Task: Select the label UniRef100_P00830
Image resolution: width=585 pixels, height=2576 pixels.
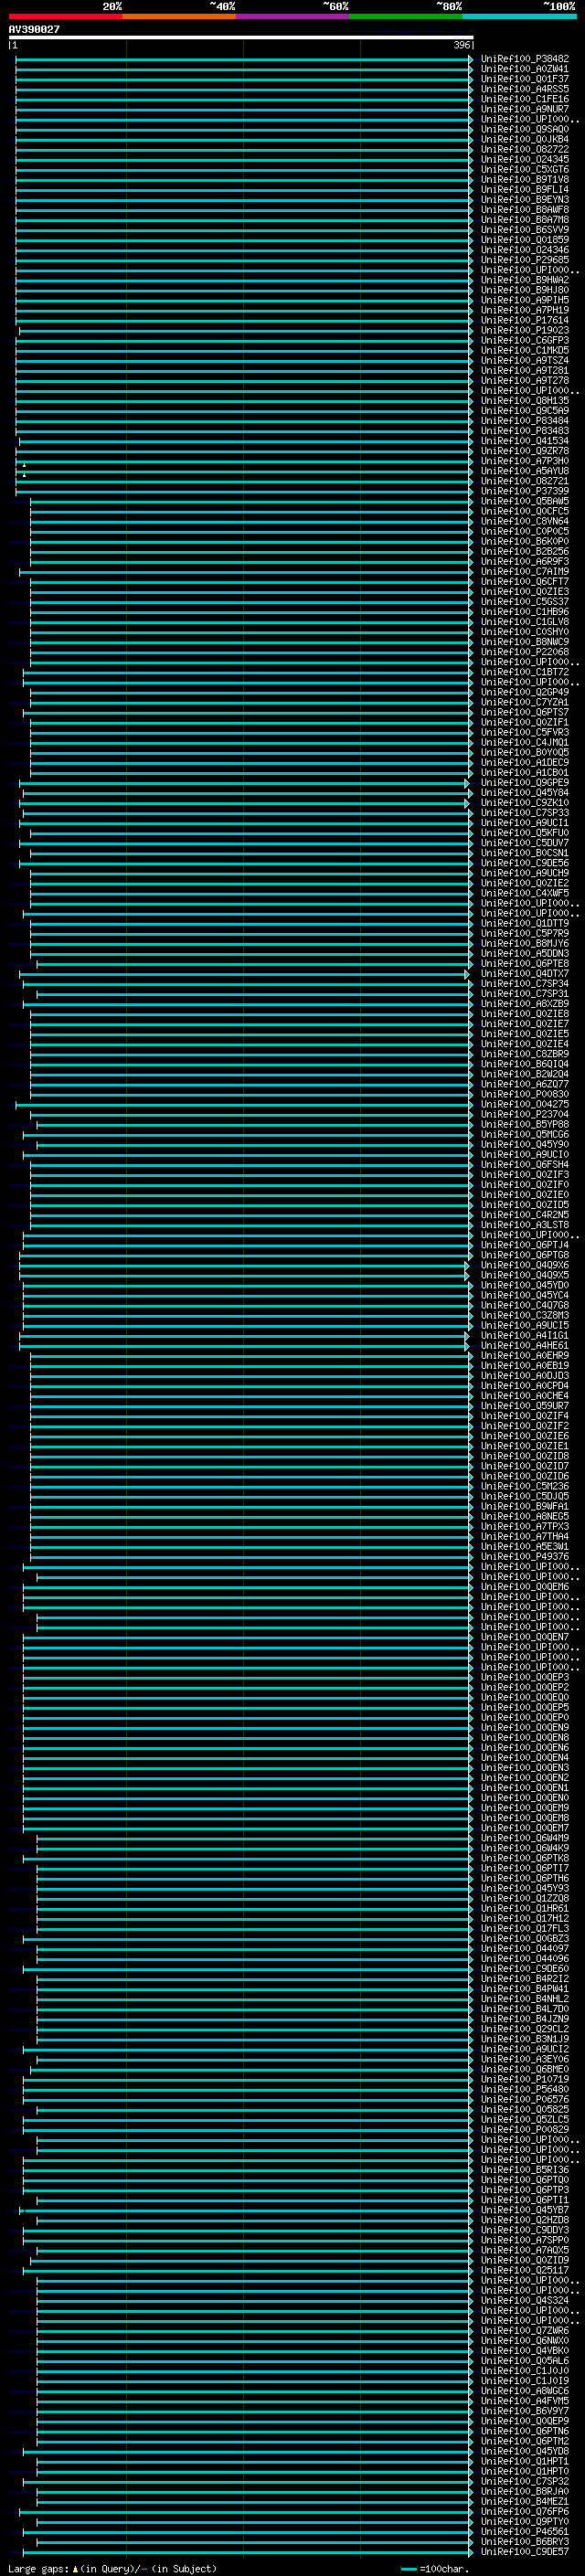Action: 525,1094
